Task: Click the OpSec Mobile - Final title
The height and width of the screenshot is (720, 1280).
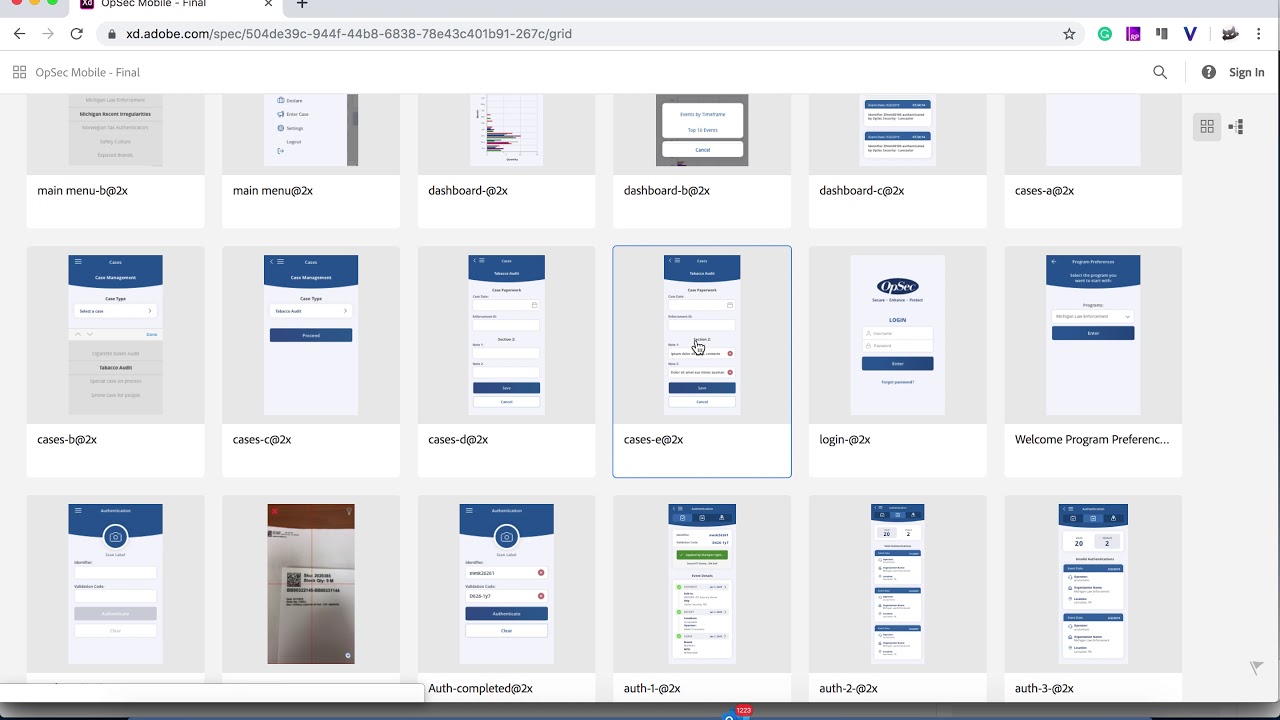Action: pos(87,72)
